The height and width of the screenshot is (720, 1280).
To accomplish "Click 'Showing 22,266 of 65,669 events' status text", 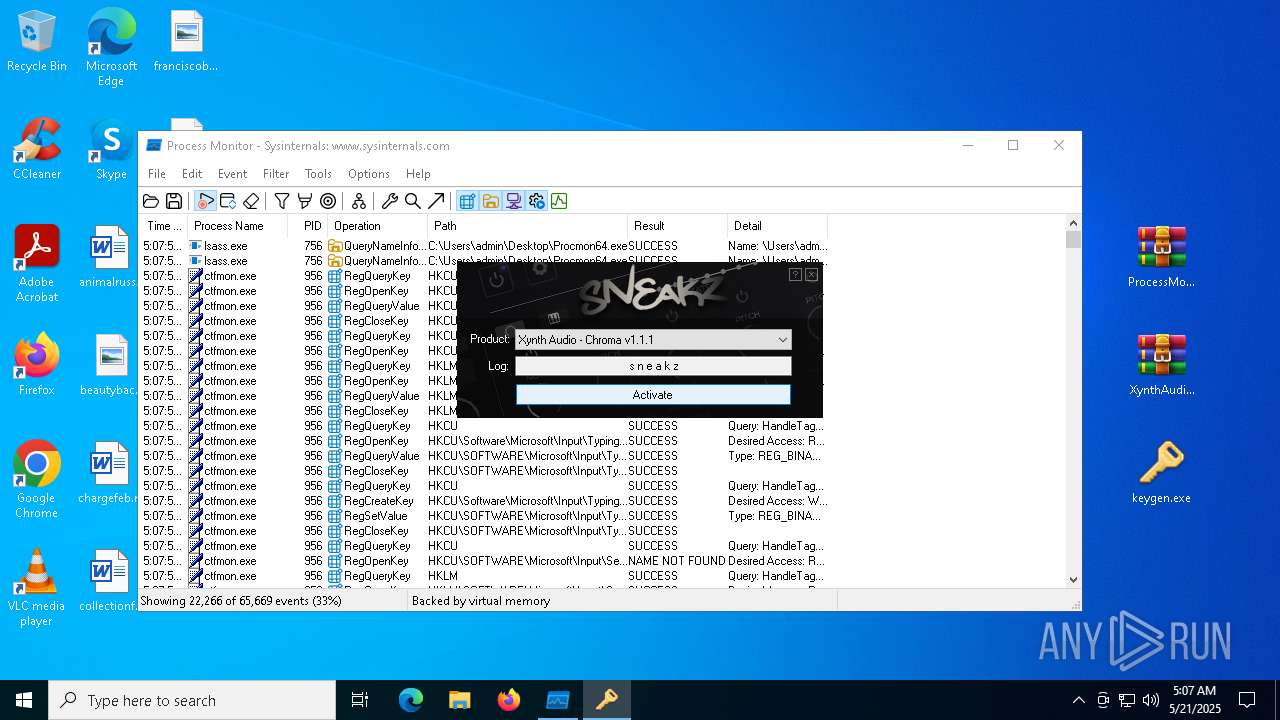I will click(x=241, y=601).
